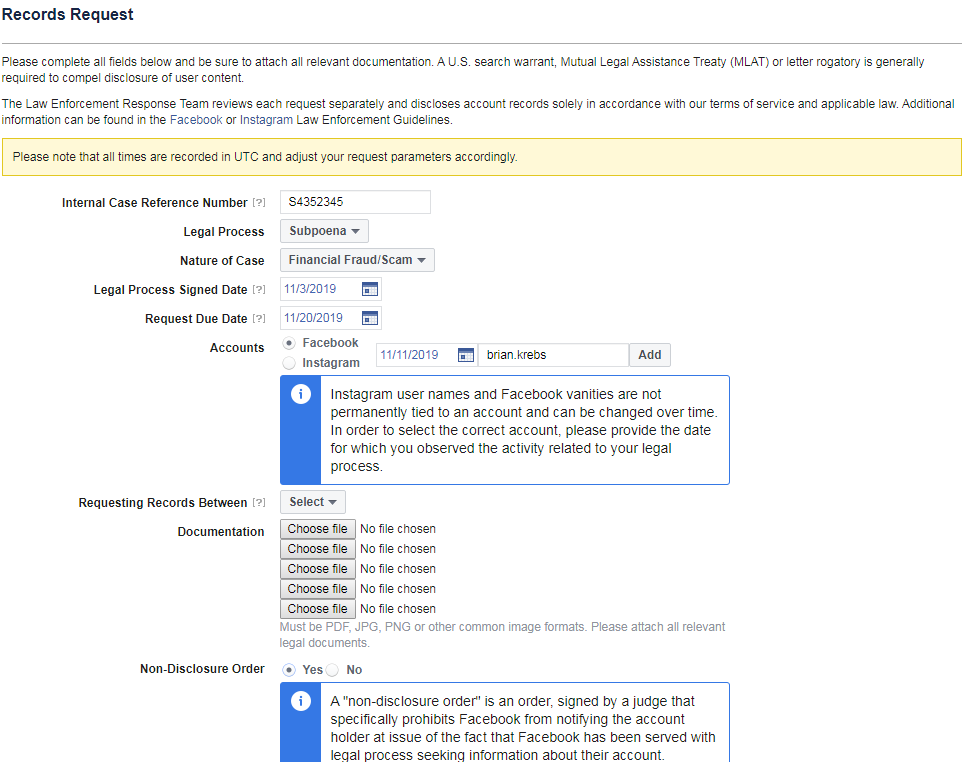Click the first Choose file button
The height and width of the screenshot is (762, 970).
317,529
